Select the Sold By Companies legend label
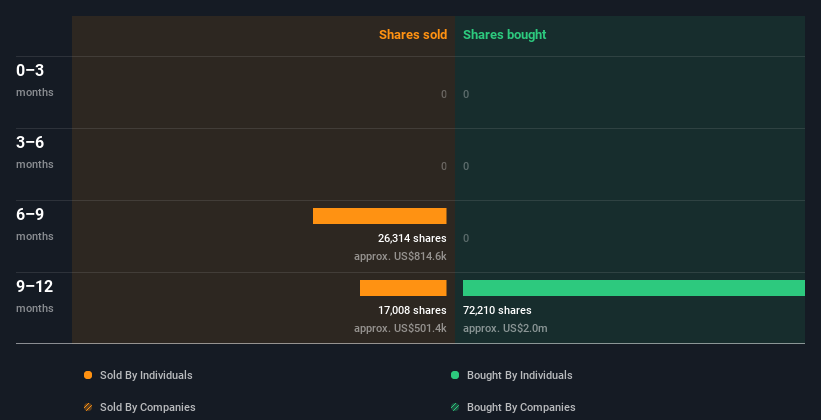 click(148, 407)
